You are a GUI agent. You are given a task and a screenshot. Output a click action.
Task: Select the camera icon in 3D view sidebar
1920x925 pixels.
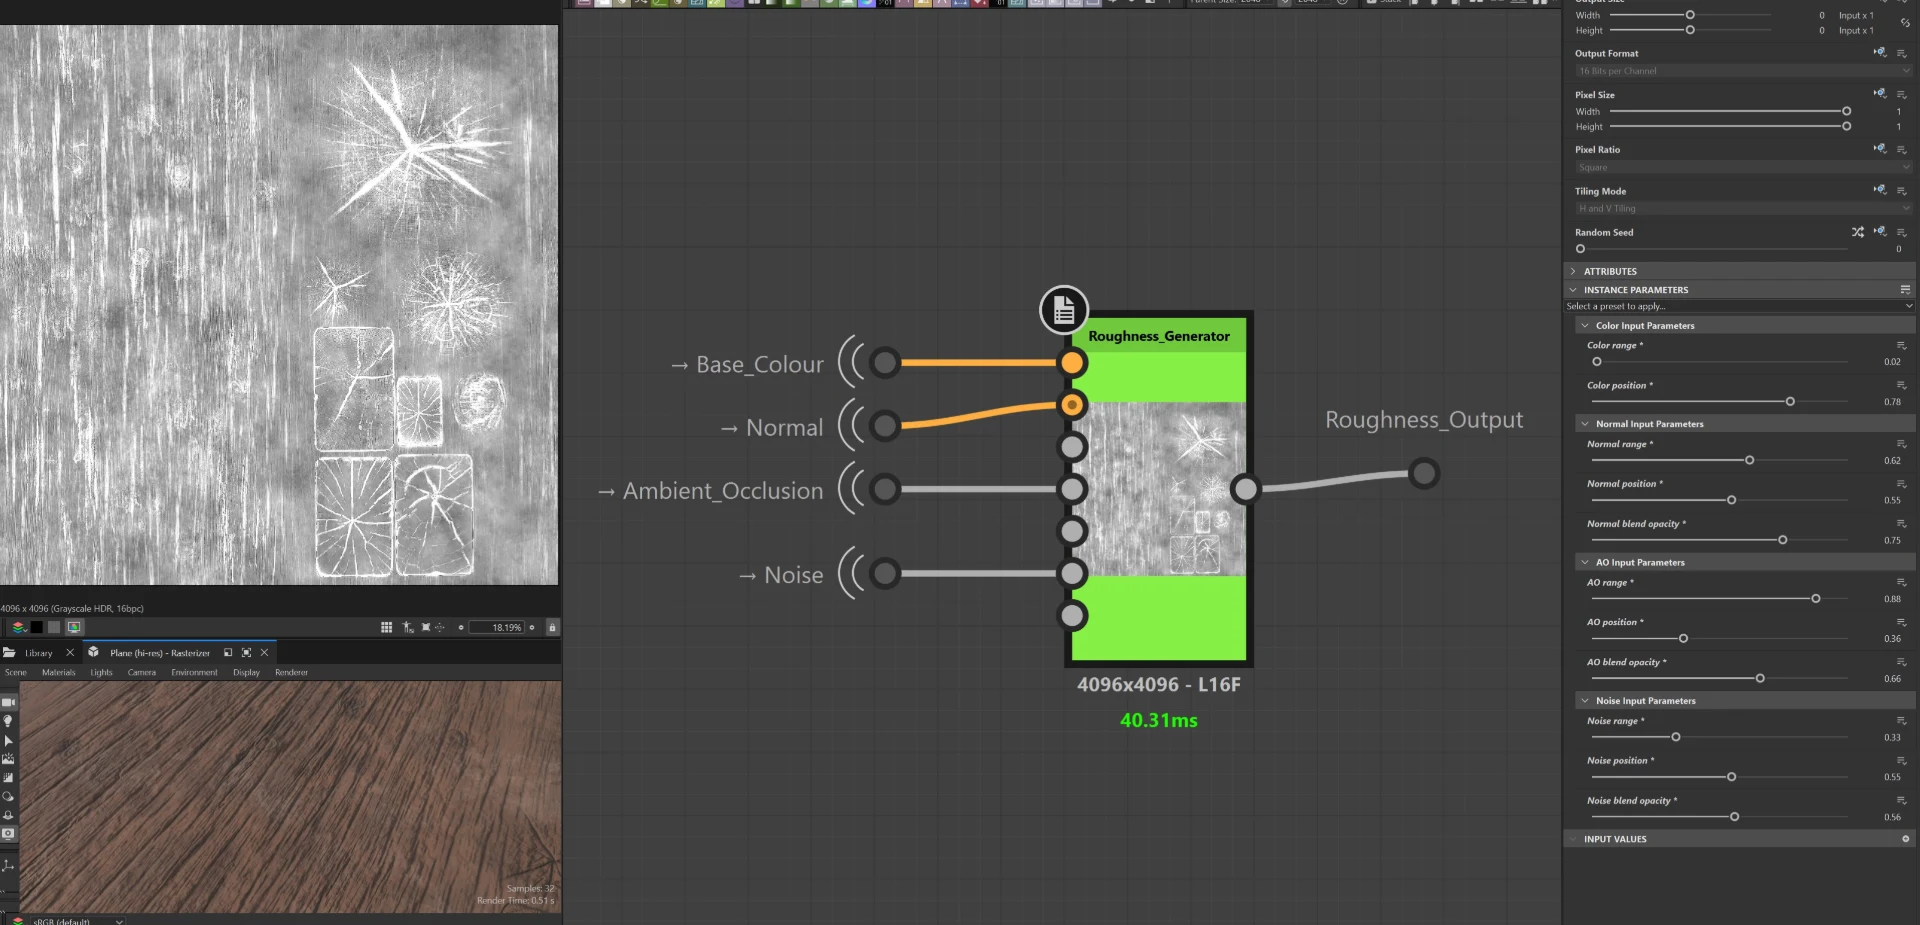[x=8, y=702]
